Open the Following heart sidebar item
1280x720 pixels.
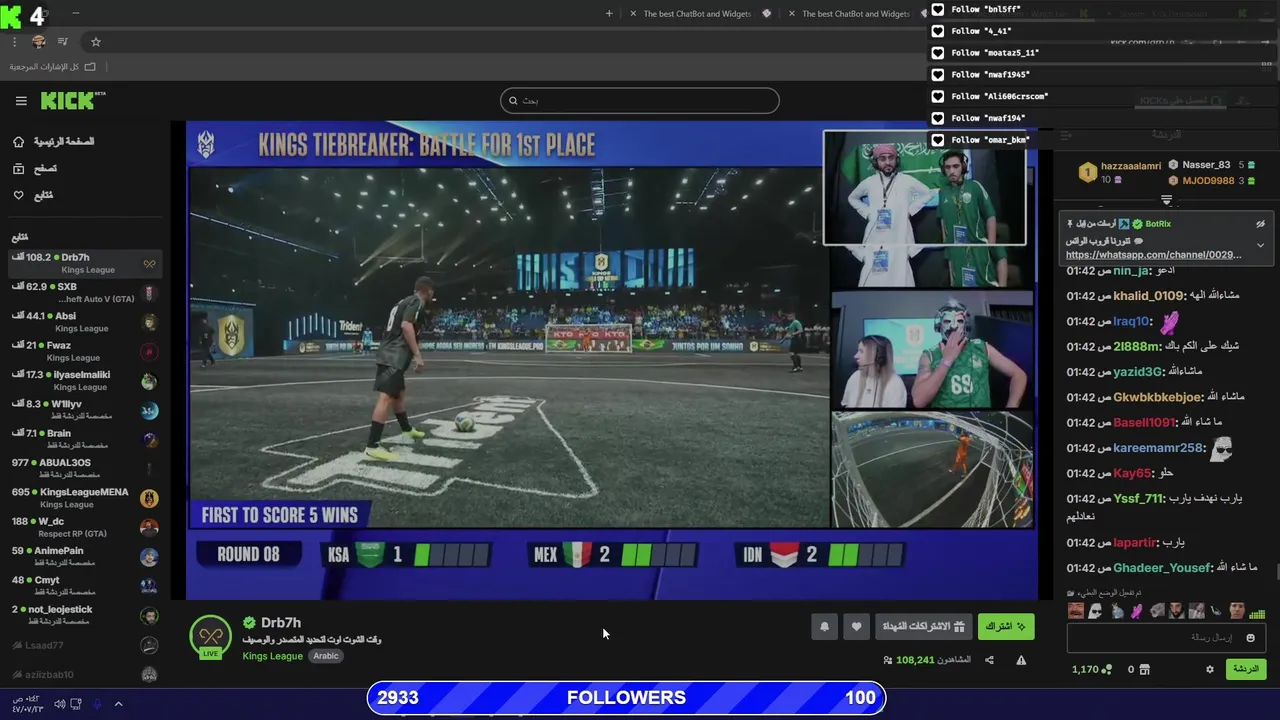point(34,195)
